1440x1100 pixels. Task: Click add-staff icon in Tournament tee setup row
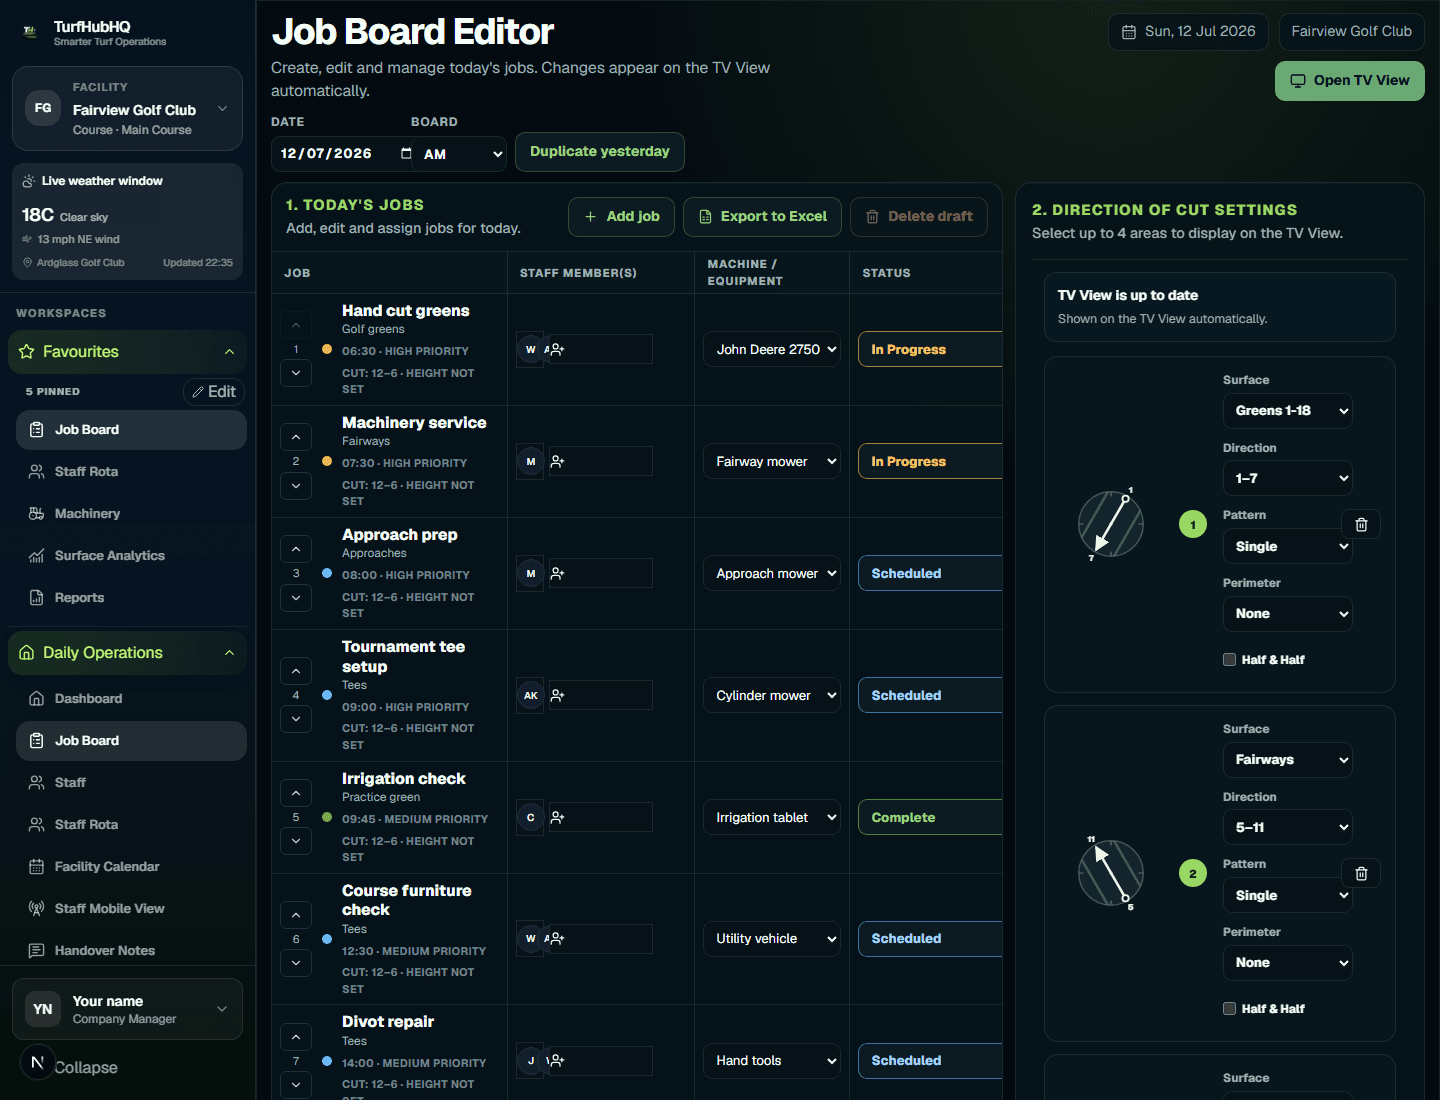pos(557,696)
